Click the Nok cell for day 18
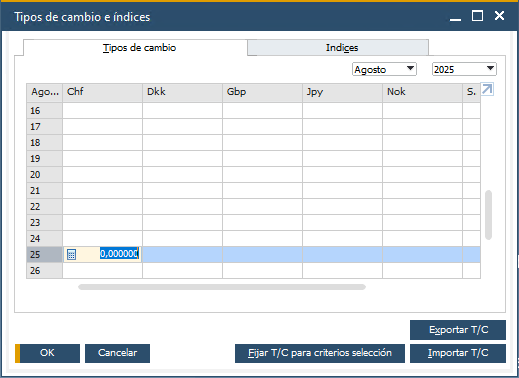The width and height of the screenshot is (519, 378). (422, 143)
